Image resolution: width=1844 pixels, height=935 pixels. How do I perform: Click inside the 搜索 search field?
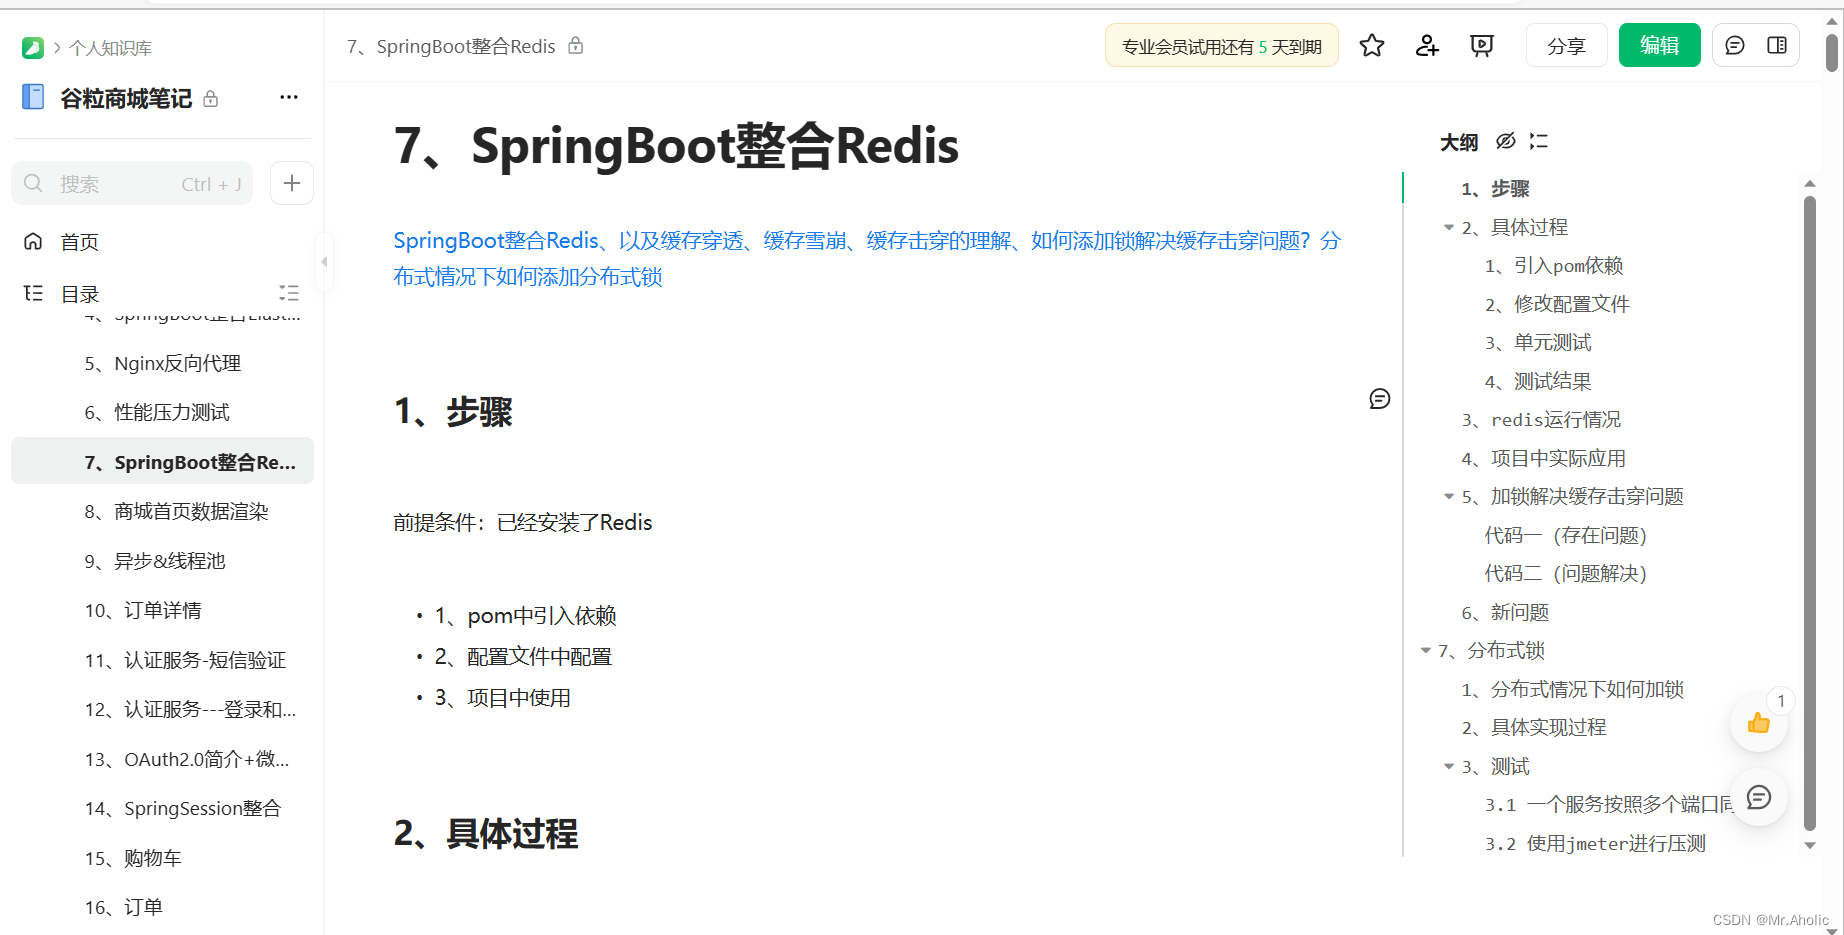(x=120, y=183)
